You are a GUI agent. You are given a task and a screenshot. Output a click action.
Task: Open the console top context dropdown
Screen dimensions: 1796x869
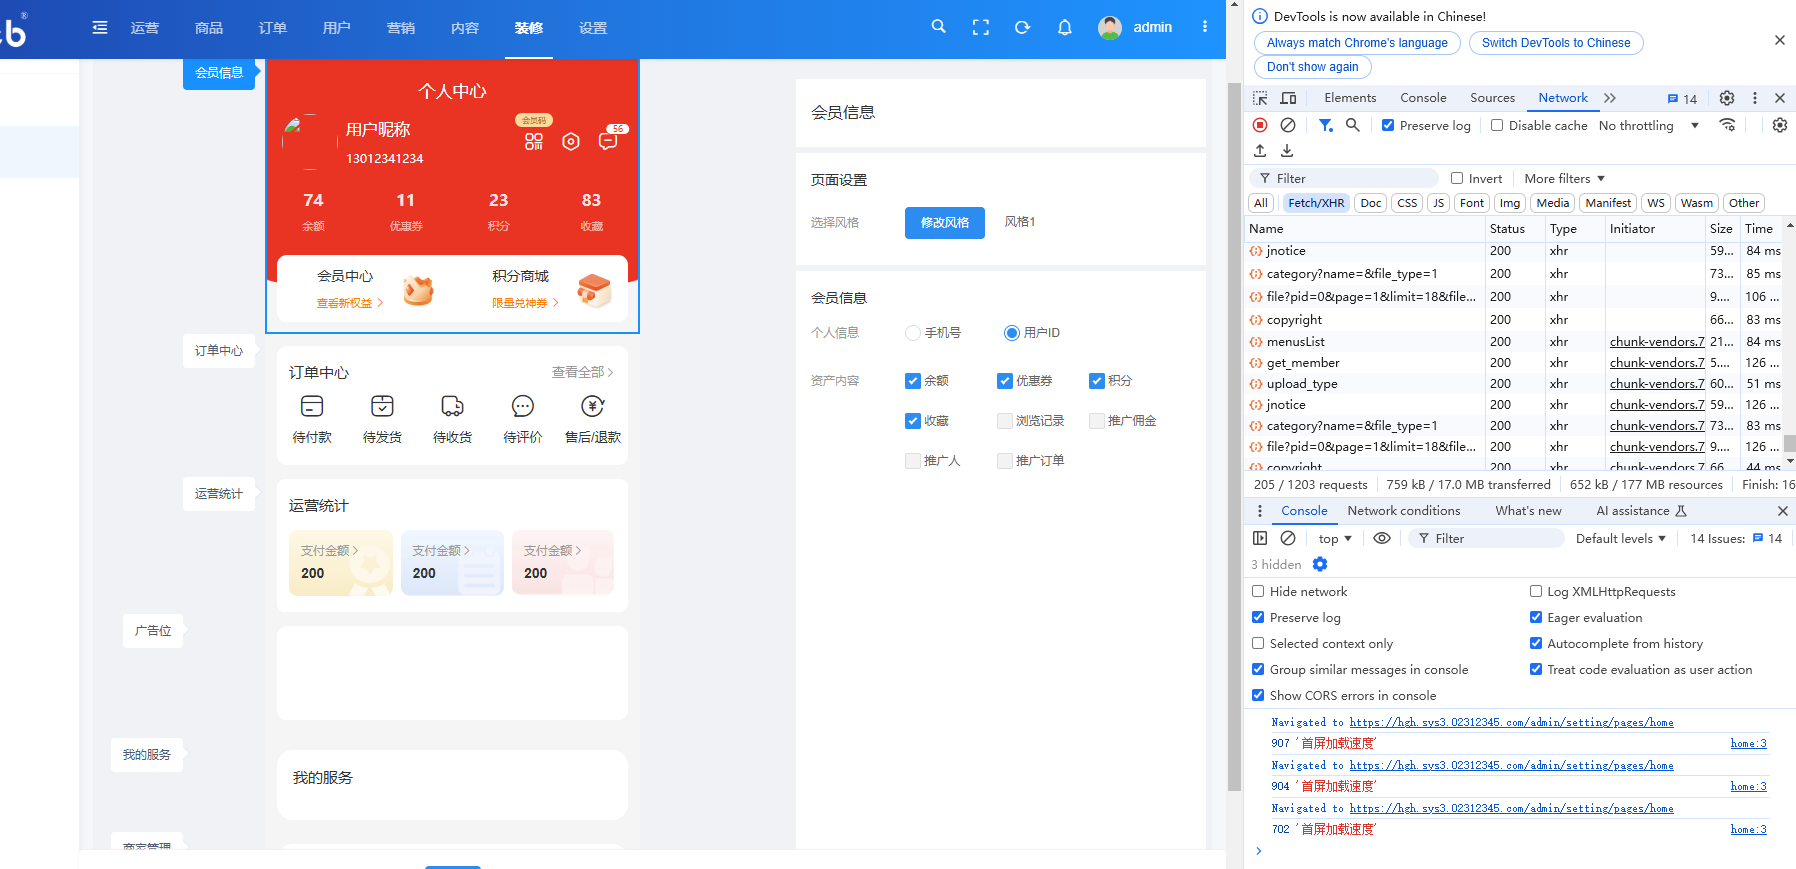1335,538
